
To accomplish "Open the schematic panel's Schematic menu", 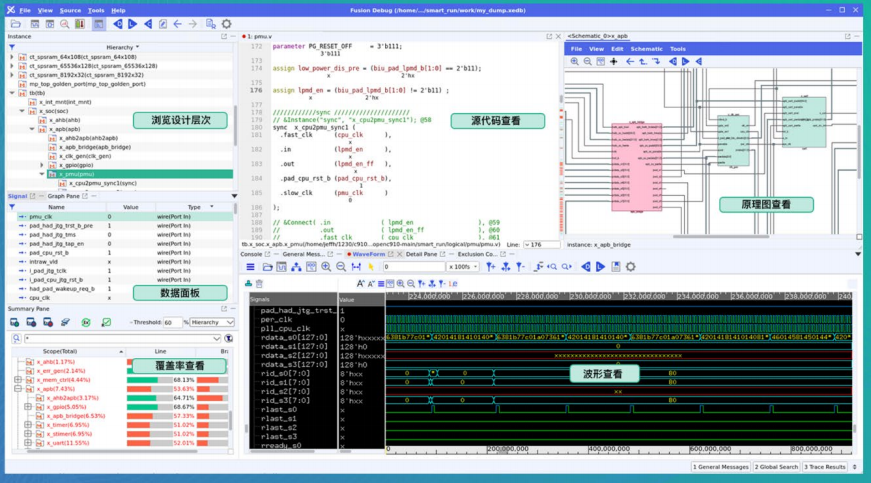I will (x=646, y=48).
